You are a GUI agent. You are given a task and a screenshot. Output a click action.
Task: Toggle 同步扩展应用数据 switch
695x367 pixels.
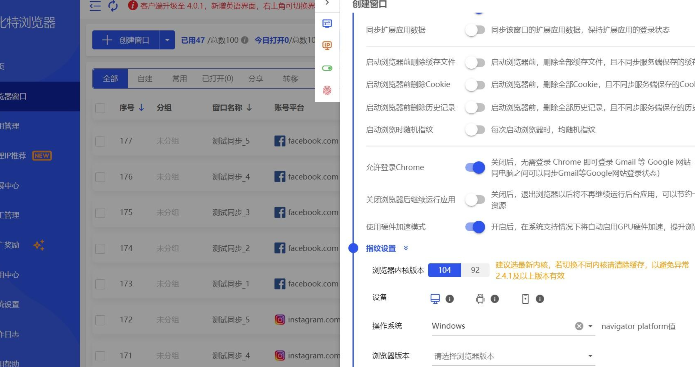click(475, 30)
